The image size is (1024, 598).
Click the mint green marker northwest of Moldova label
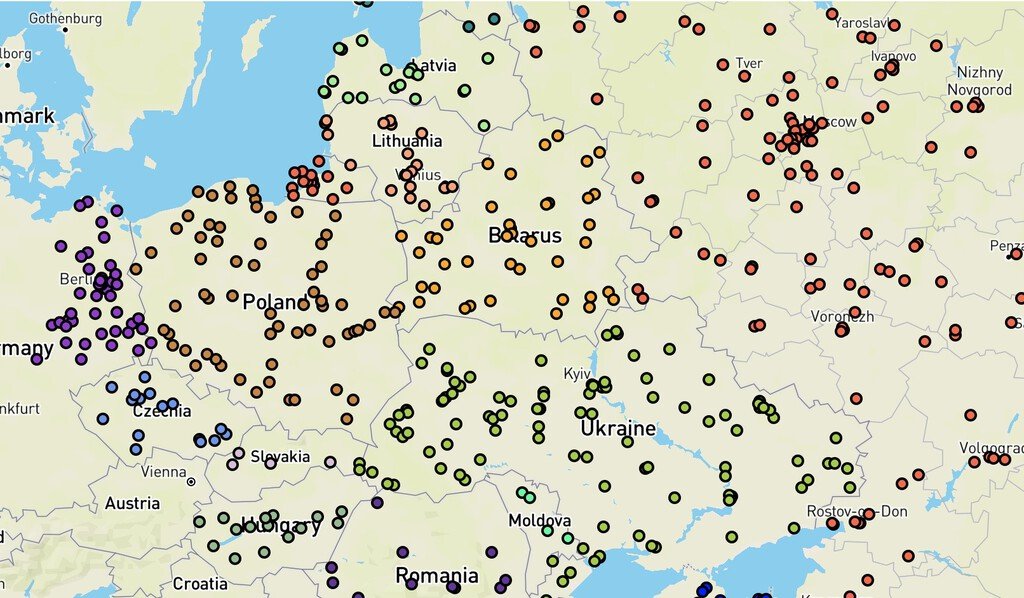522,492
